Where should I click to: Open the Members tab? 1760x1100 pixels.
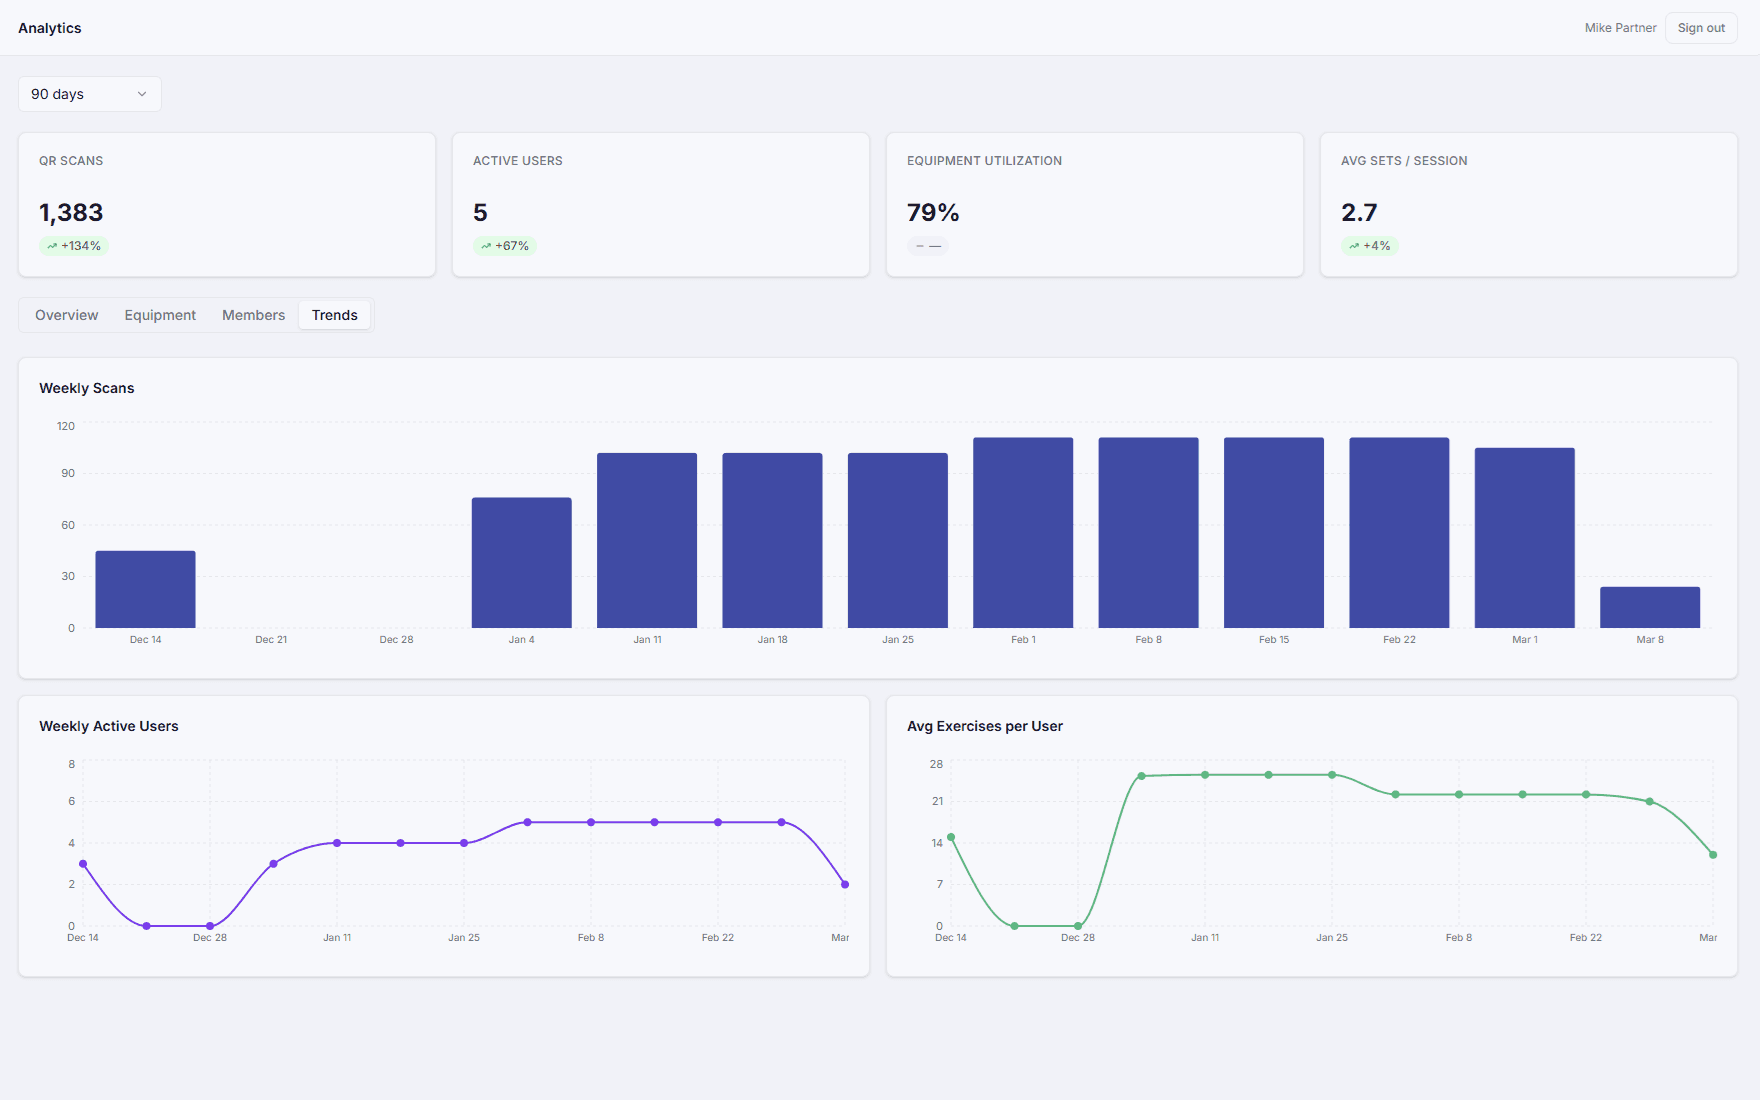pyautogui.click(x=253, y=315)
